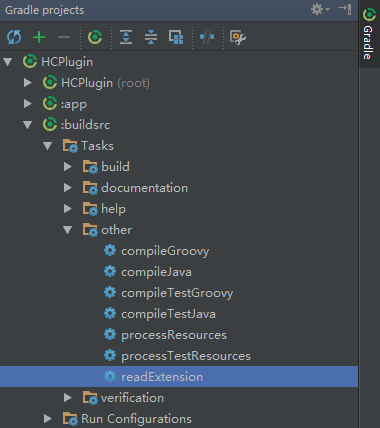Hide the Gradle projects panel
380x428 pixels.
[345, 9]
